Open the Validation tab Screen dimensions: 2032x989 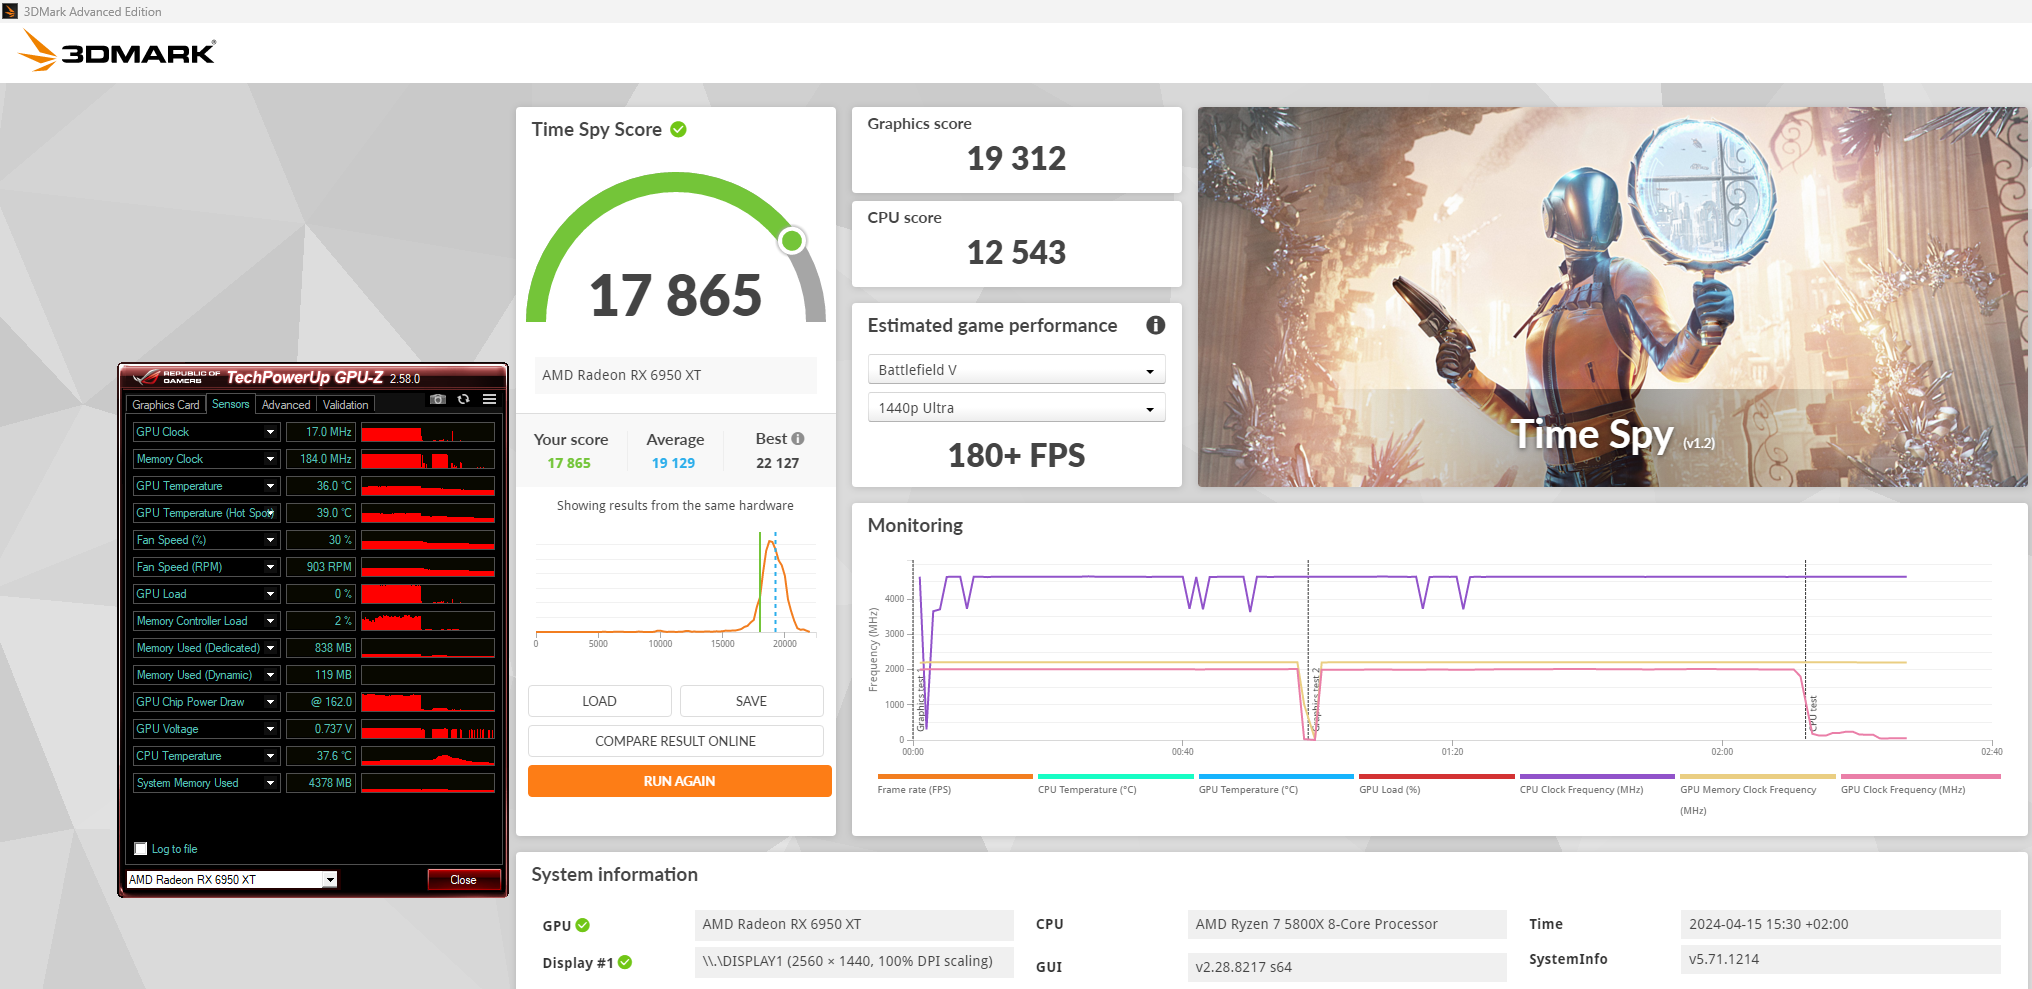[x=345, y=405]
